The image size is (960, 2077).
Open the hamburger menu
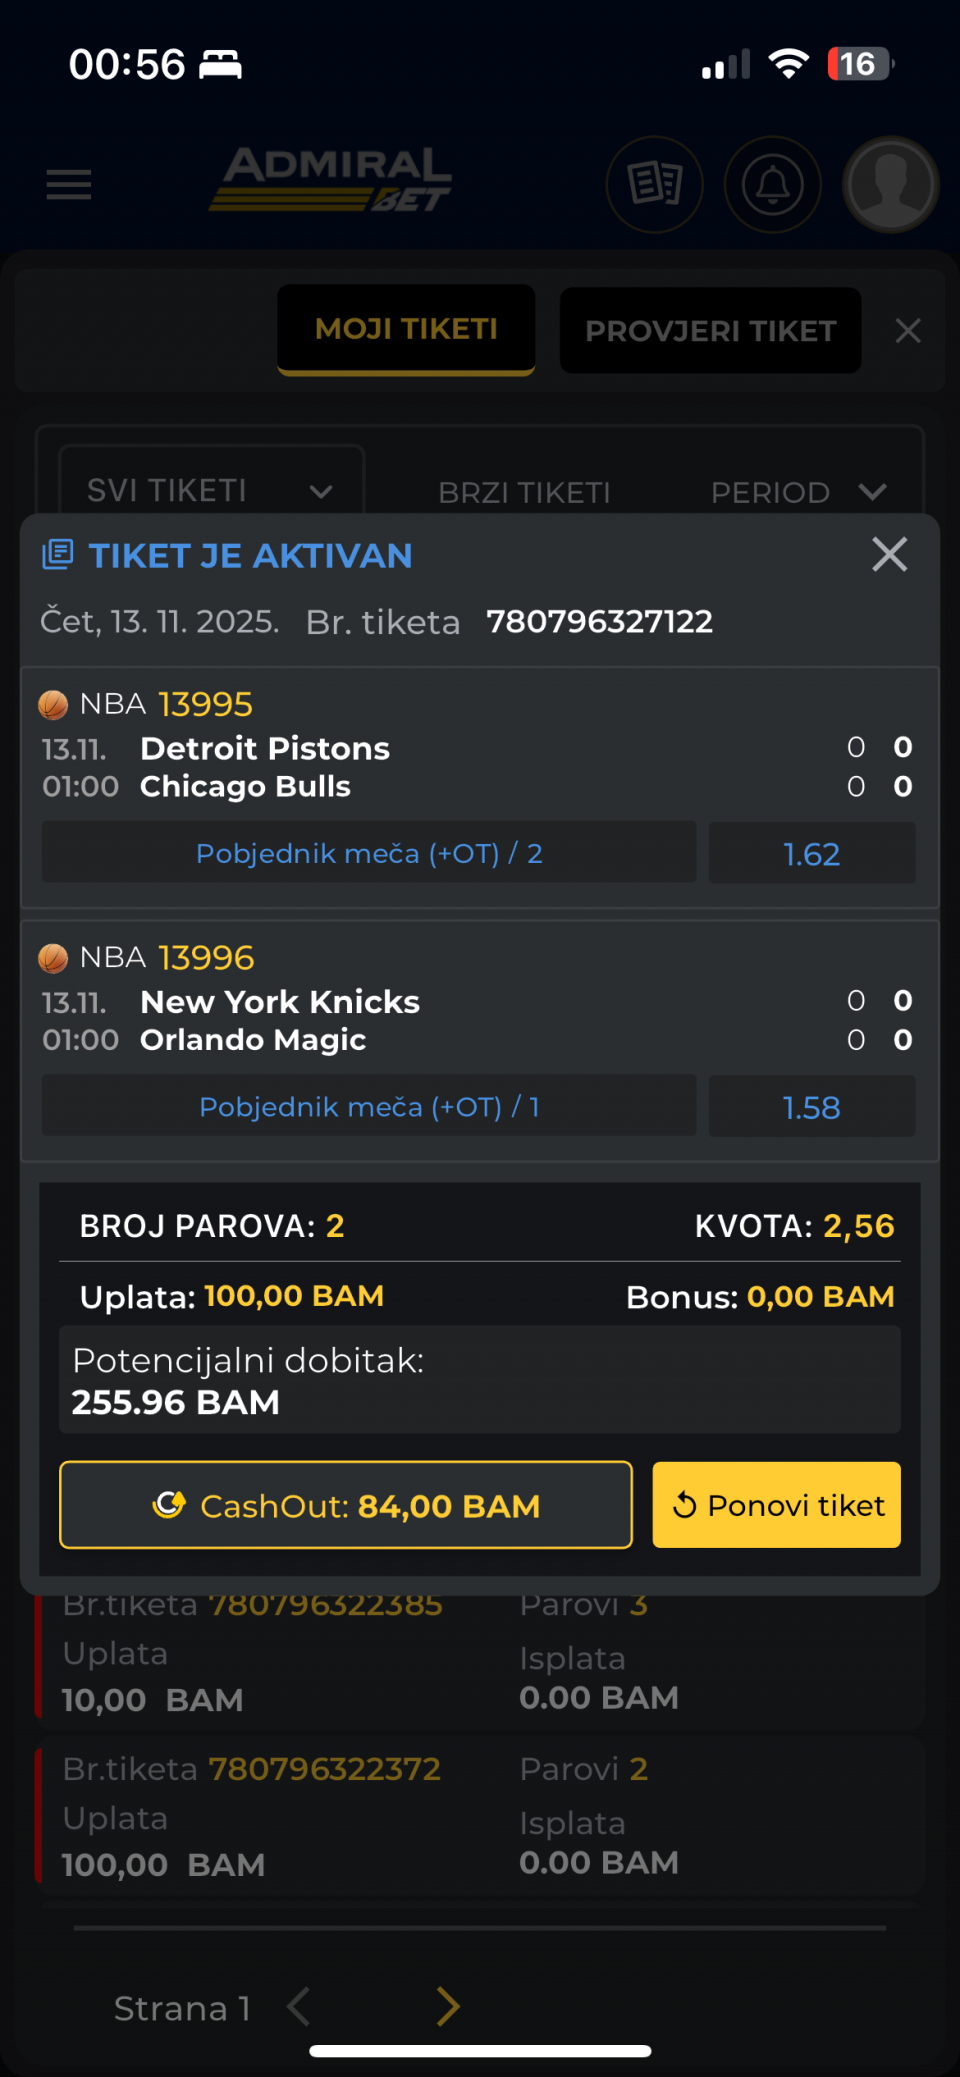69,185
